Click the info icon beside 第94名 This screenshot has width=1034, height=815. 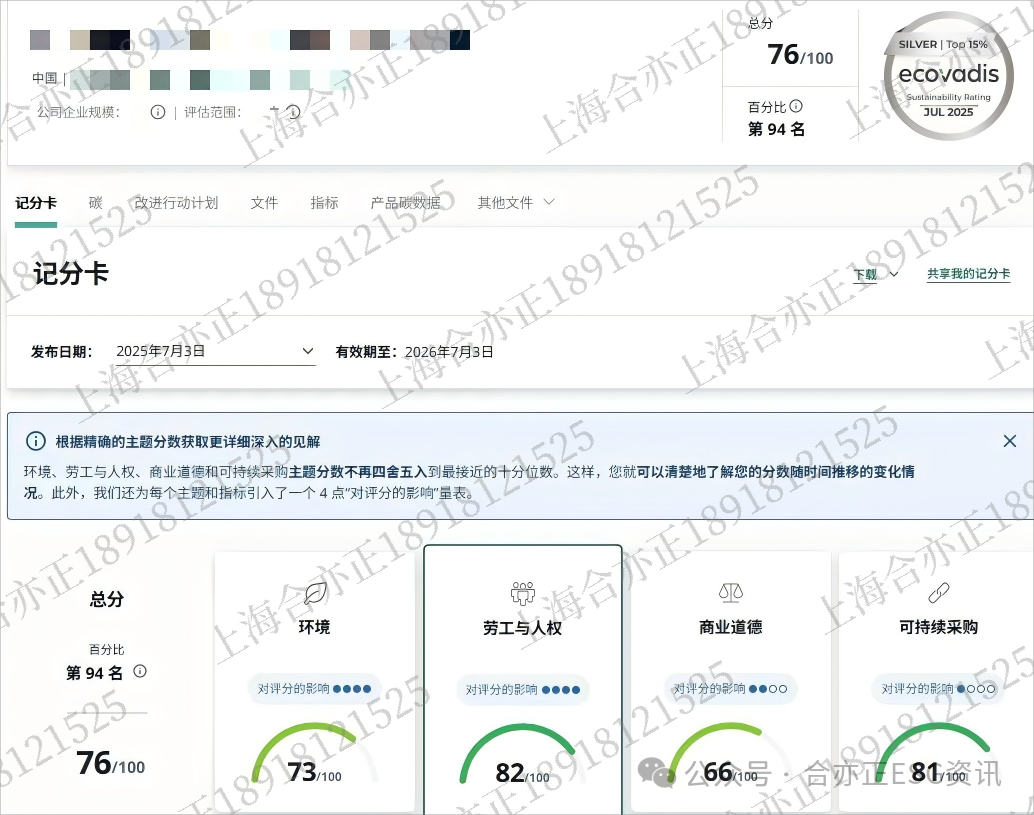pyautogui.click(x=140, y=673)
